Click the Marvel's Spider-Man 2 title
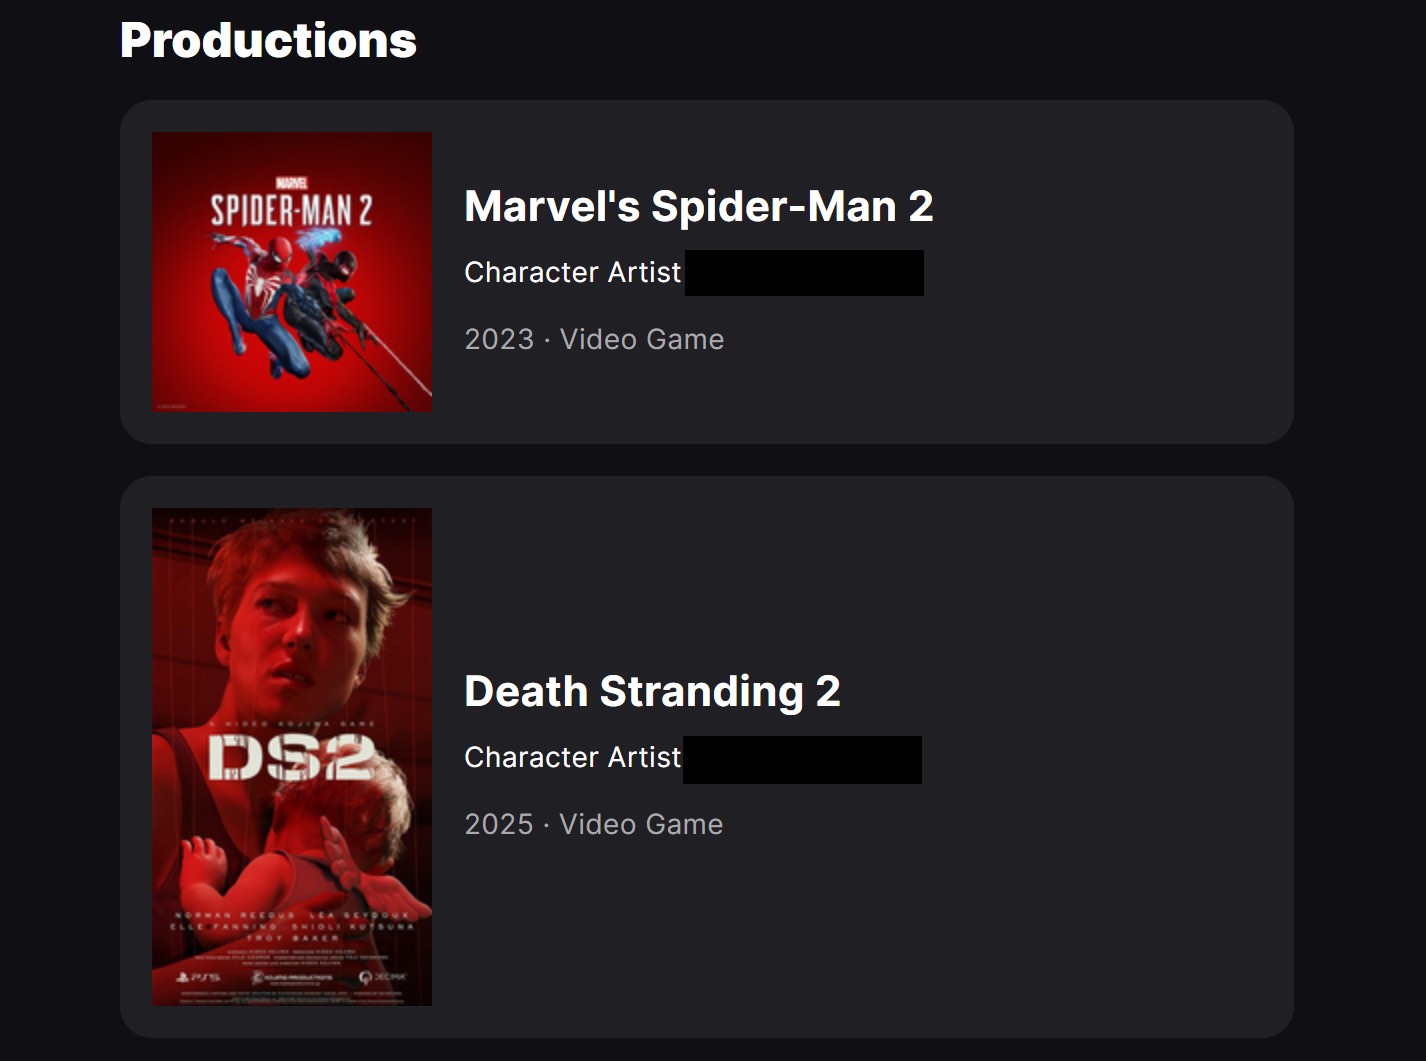Screen dimensions: 1426x1061 click(x=698, y=207)
